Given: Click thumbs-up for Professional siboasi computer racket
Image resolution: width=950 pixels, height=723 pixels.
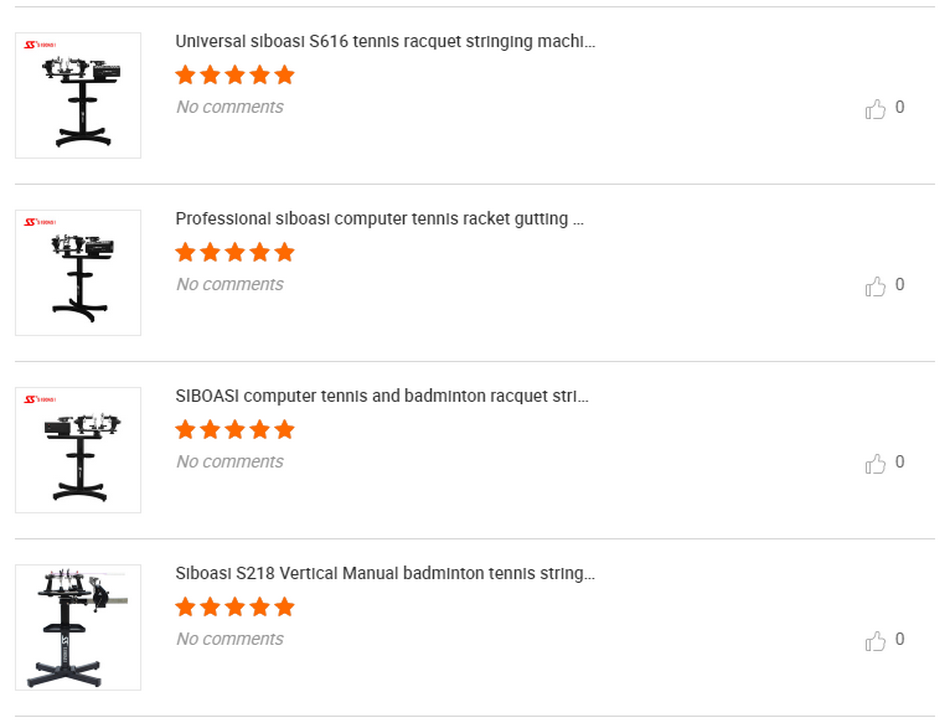Looking at the screenshot, I should pos(875,286).
